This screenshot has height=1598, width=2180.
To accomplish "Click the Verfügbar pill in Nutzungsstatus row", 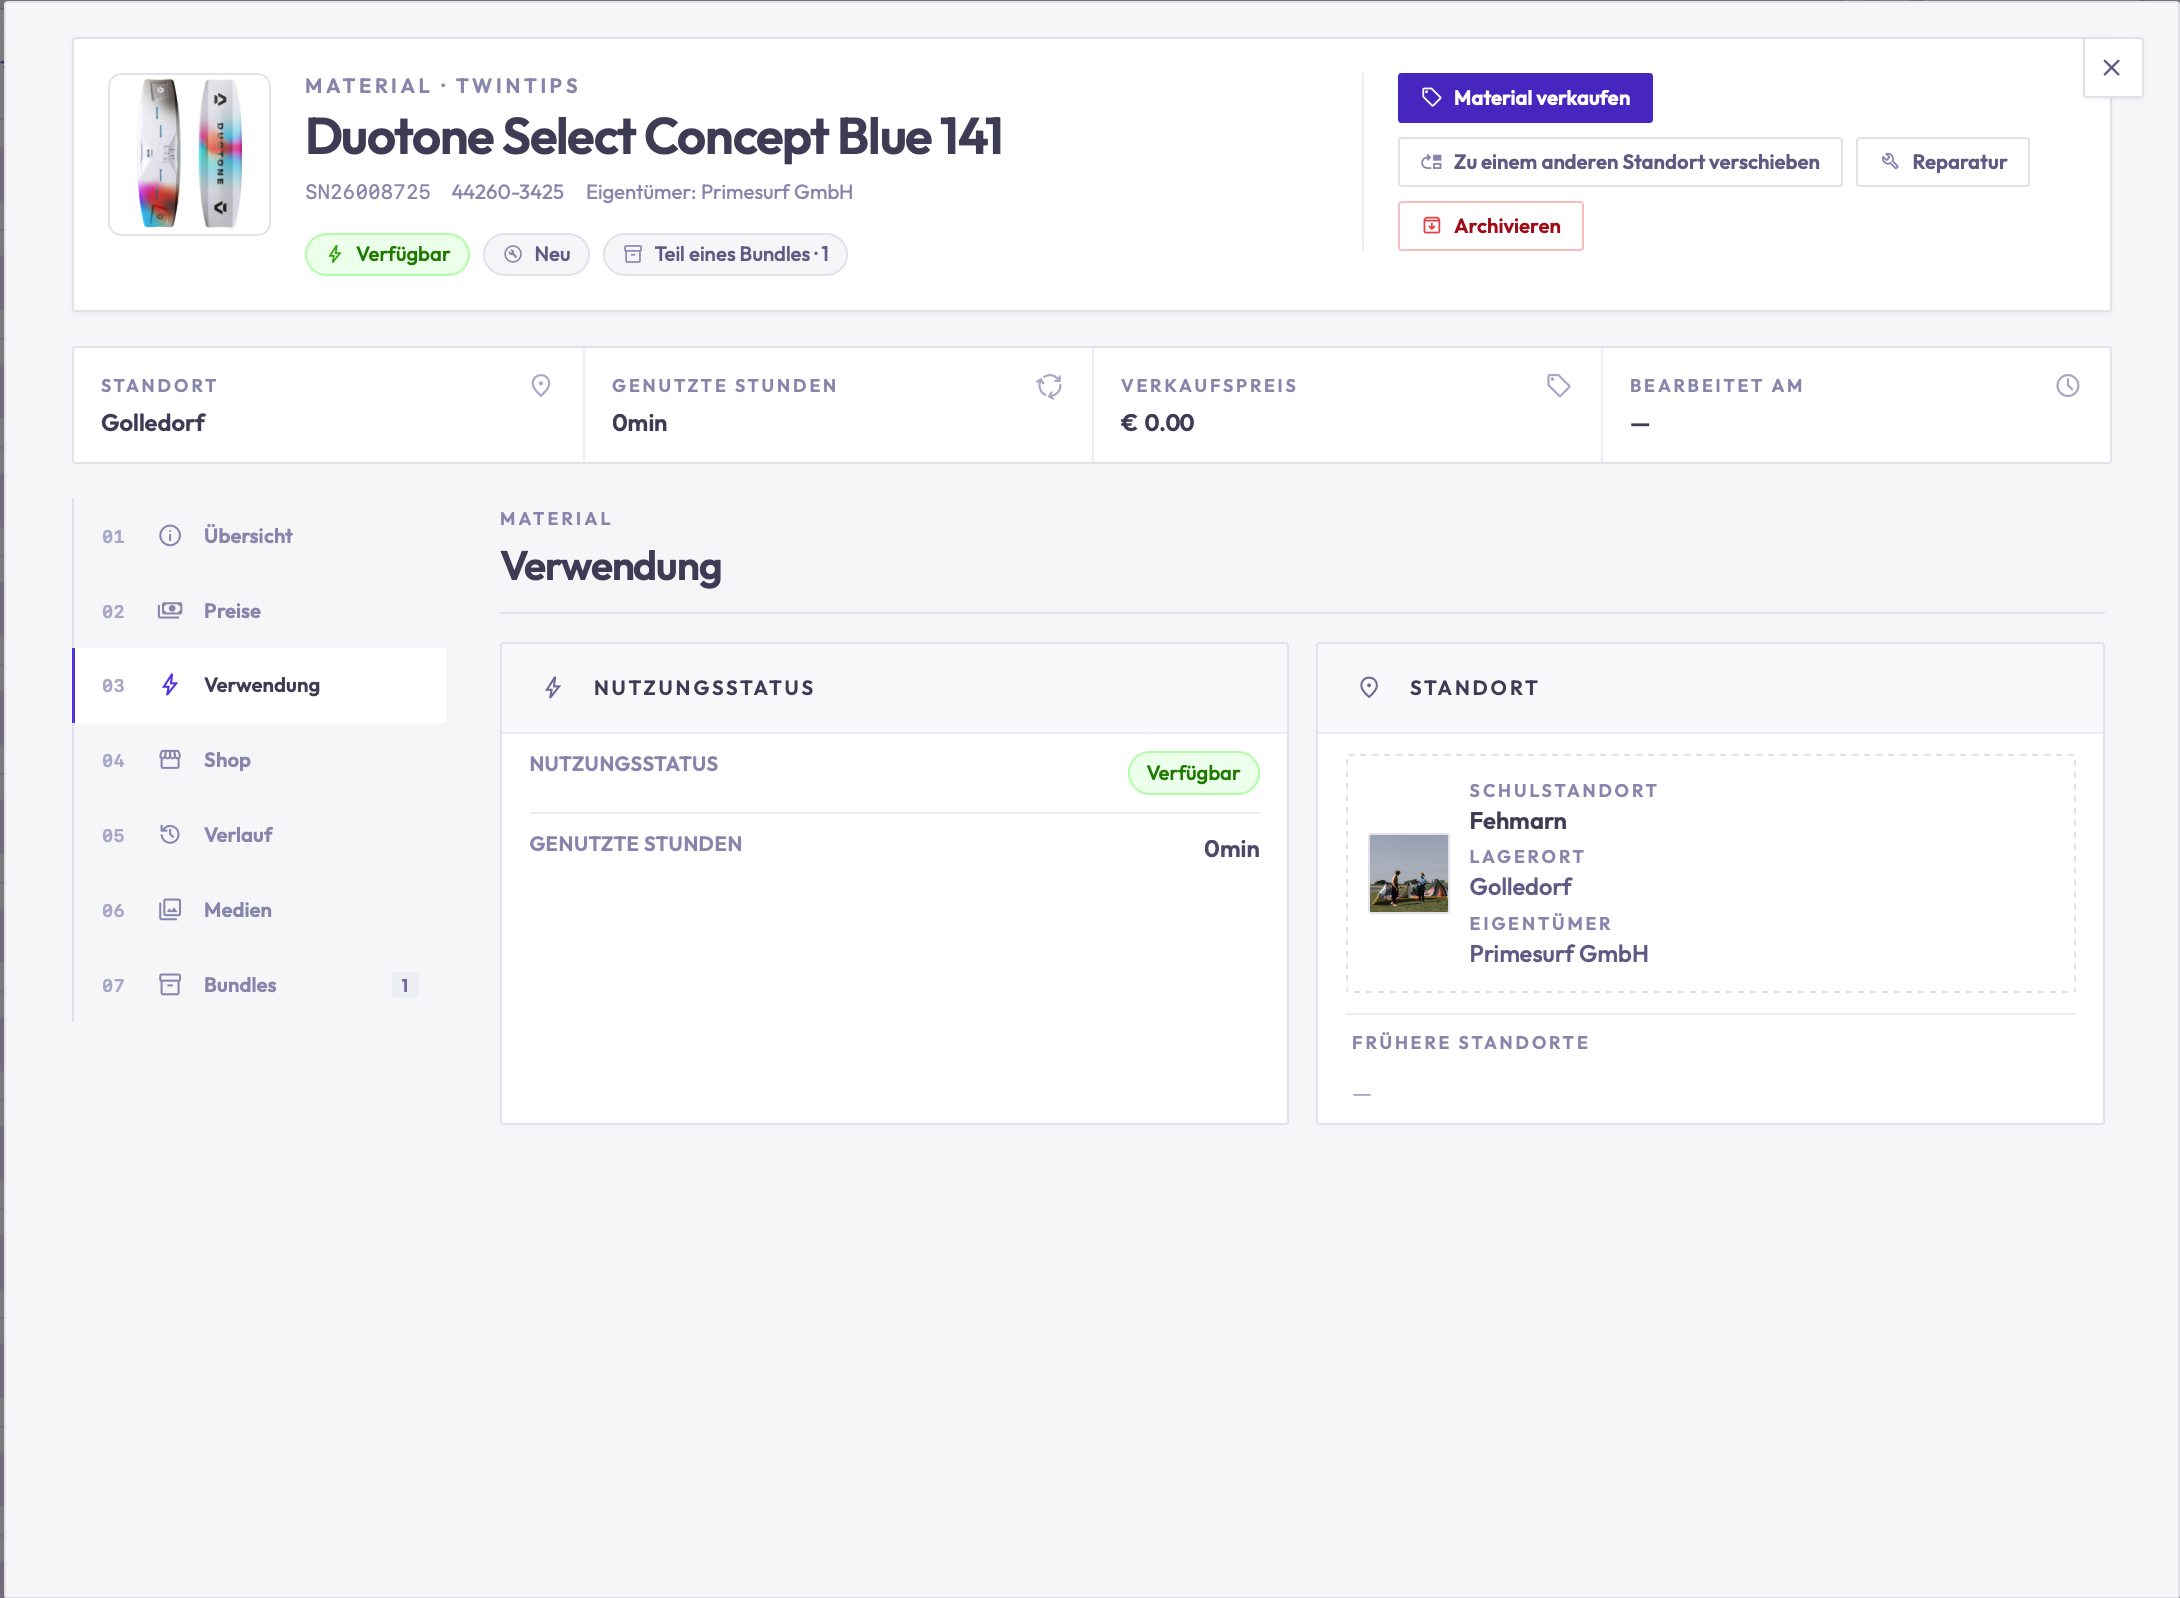I will 1193,773.
